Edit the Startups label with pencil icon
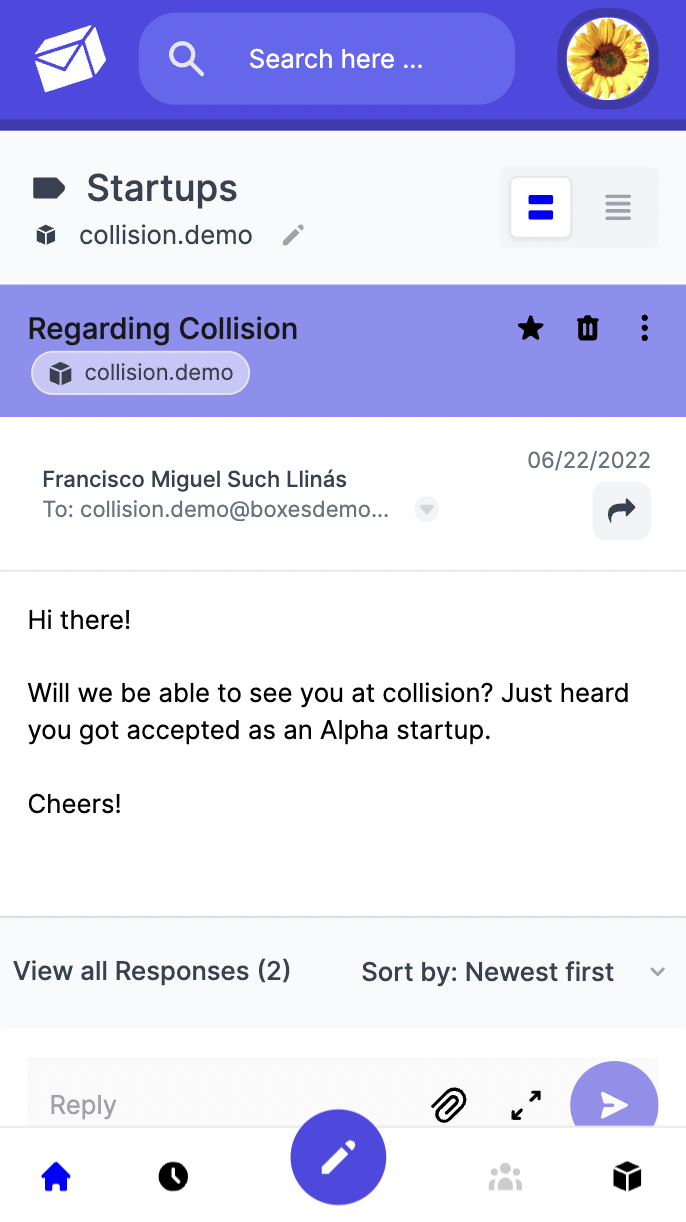 click(293, 236)
